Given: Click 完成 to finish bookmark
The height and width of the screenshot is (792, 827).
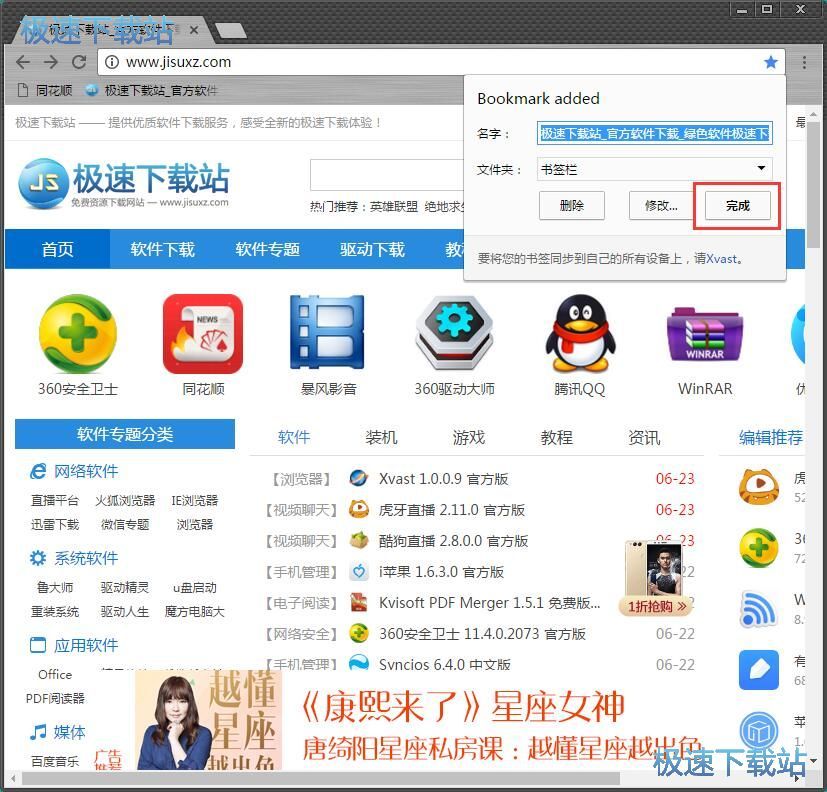Looking at the screenshot, I should click(737, 205).
